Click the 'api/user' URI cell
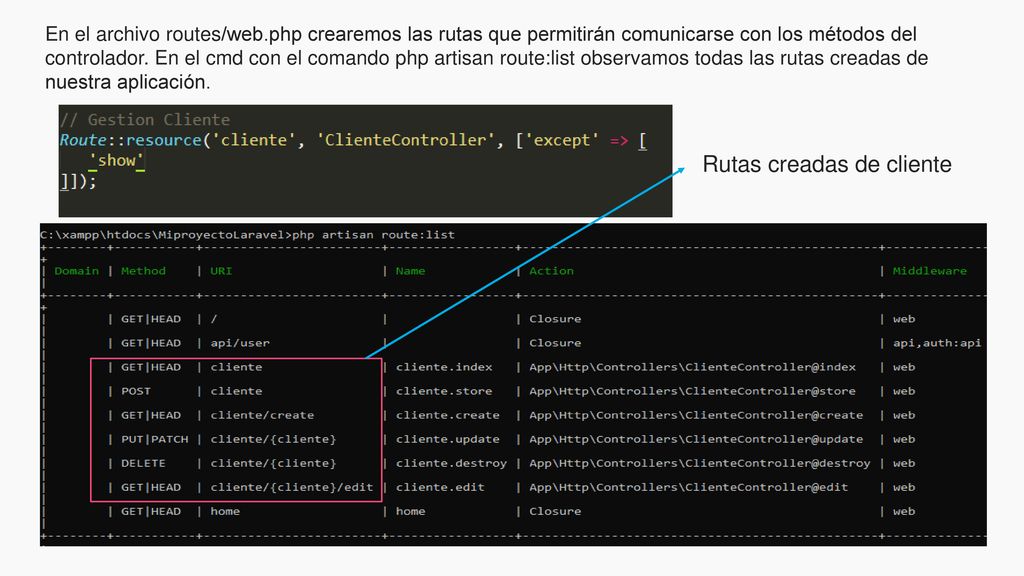Screen dimensions: 1024x576 point(240,343)
